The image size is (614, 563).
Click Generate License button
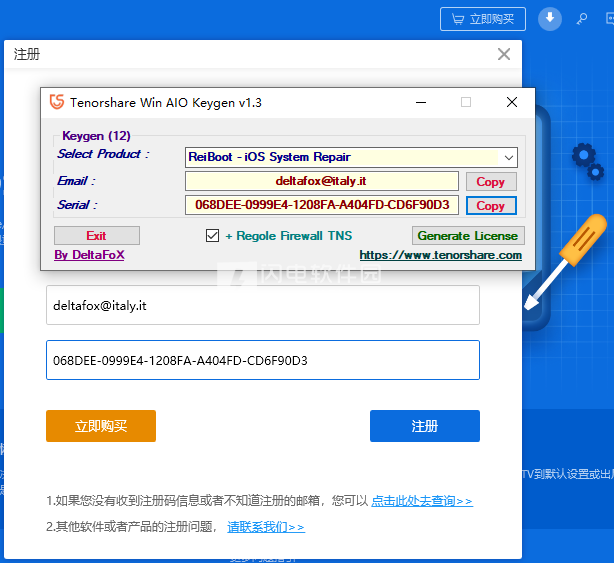[x=468, y=236]
